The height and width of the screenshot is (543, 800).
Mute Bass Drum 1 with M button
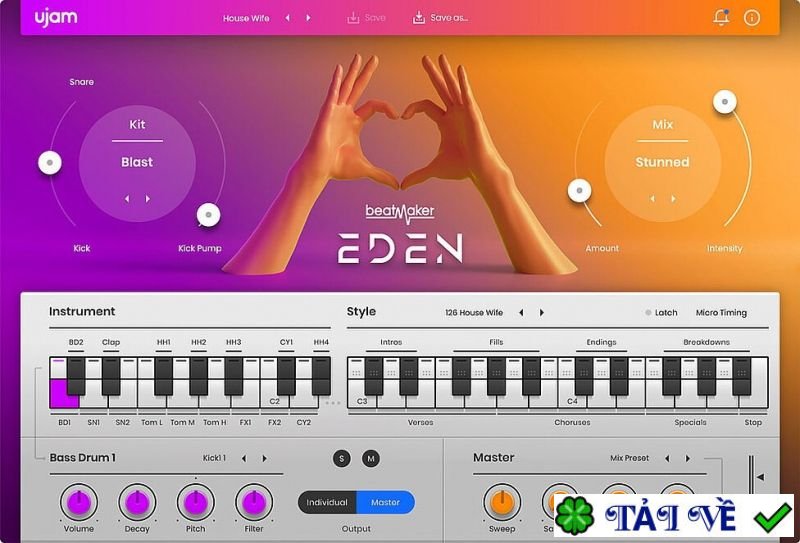[371, 458]
